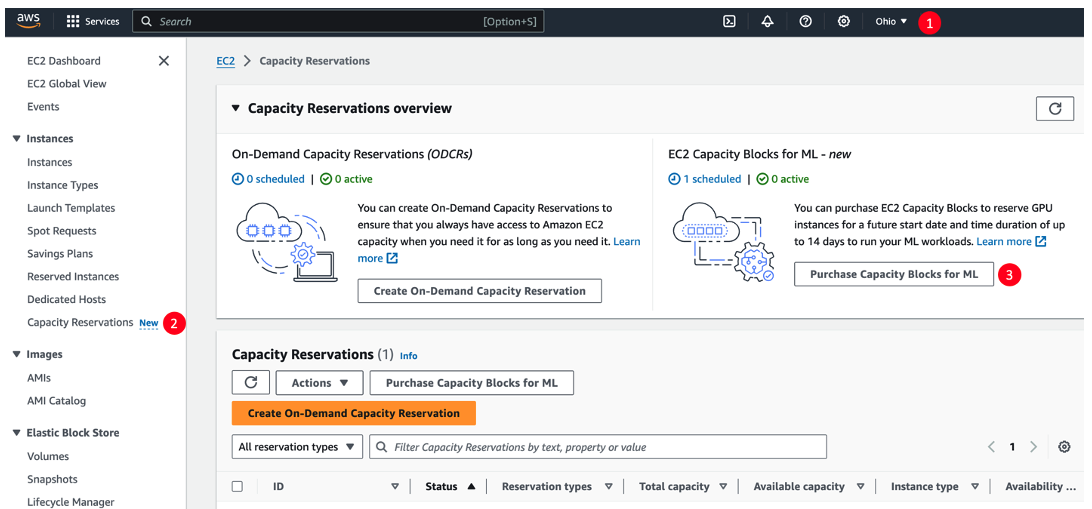1092x509 pixels.
Task: Click the Availability column header
Action: [x=1040, y=487]
